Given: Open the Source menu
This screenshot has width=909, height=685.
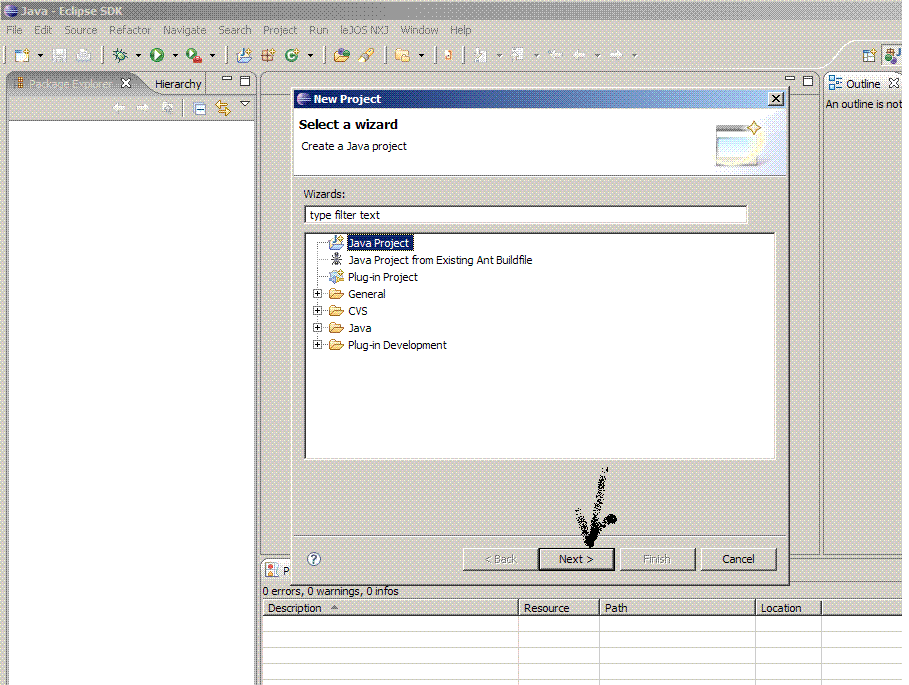Looking at the screenshot, I should point(81,30).
